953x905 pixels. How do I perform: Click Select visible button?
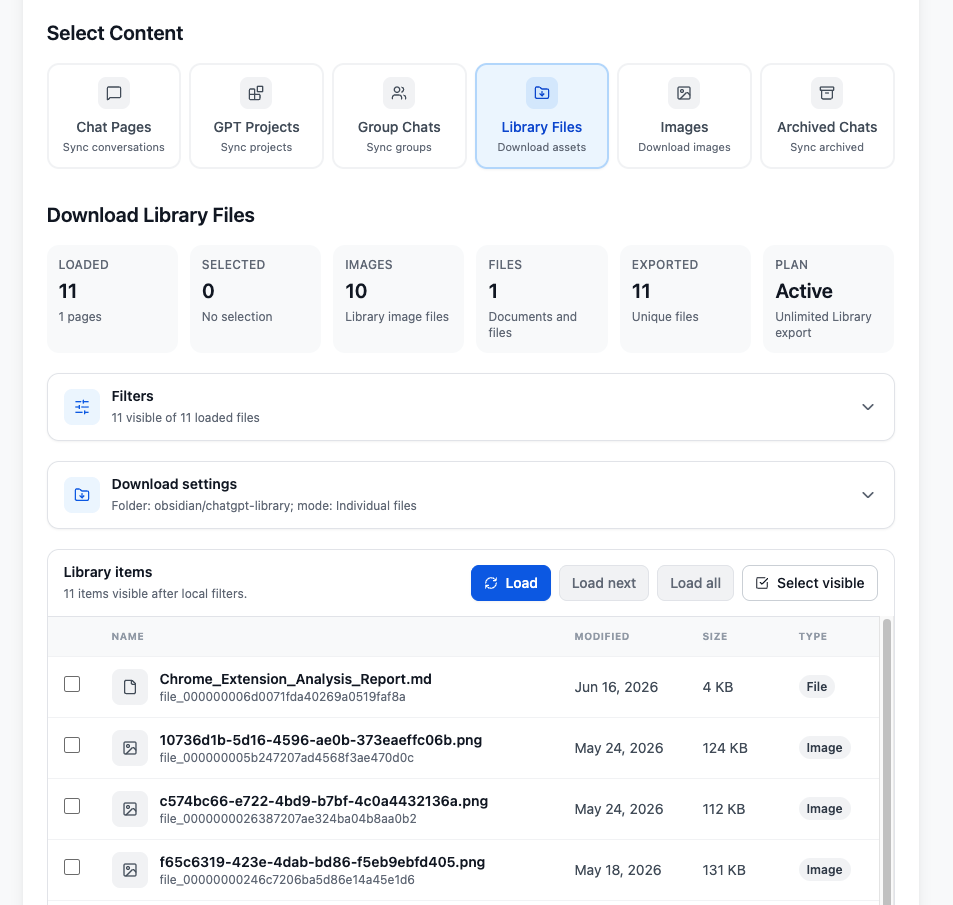coord(810,583)
